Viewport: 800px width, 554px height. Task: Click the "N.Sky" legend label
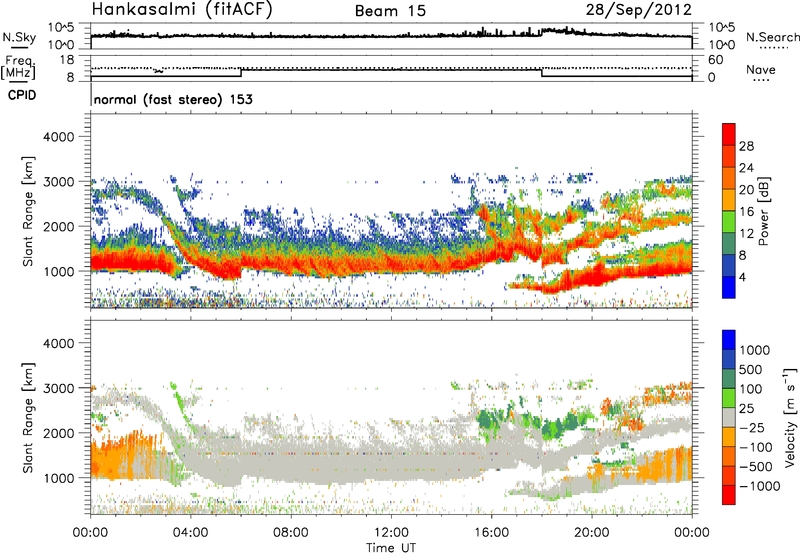[x=19, y=37]
